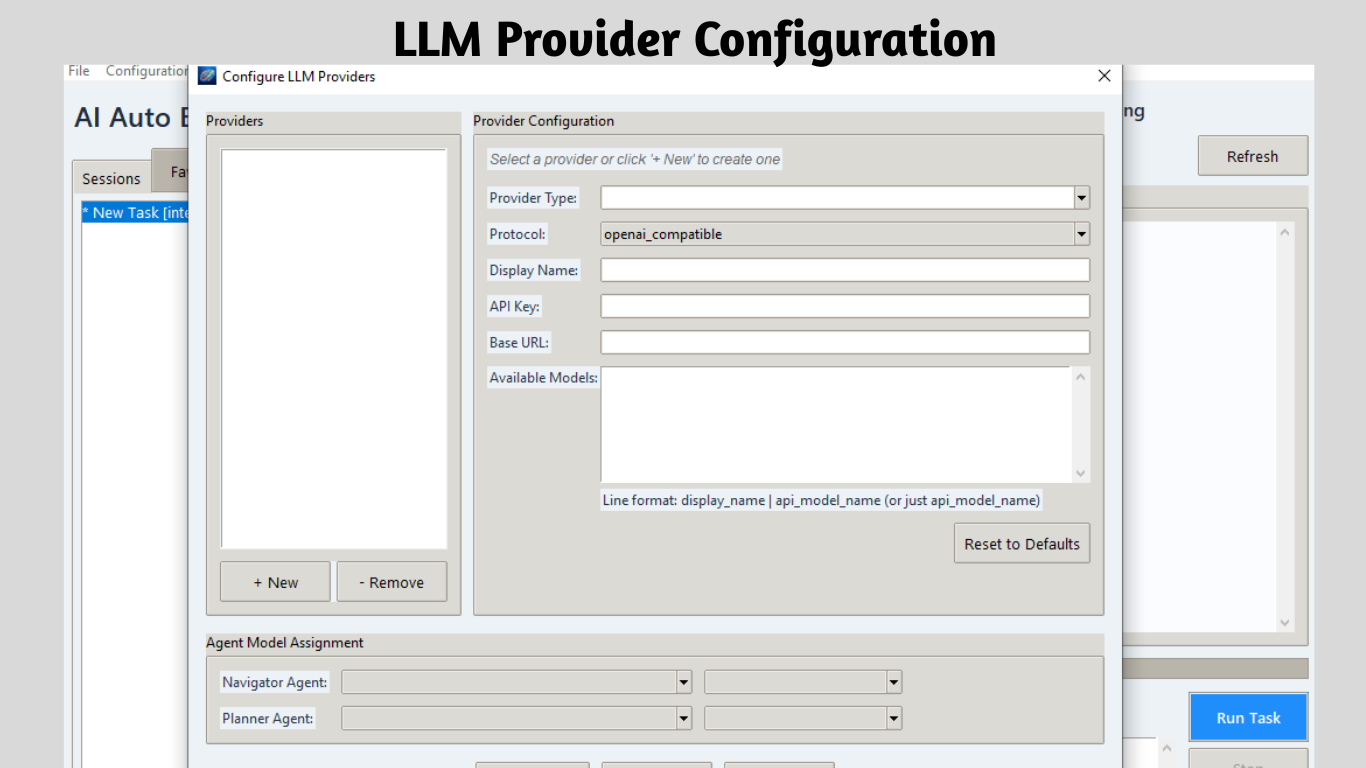Click the Agent Model Assignment group label

285,643
